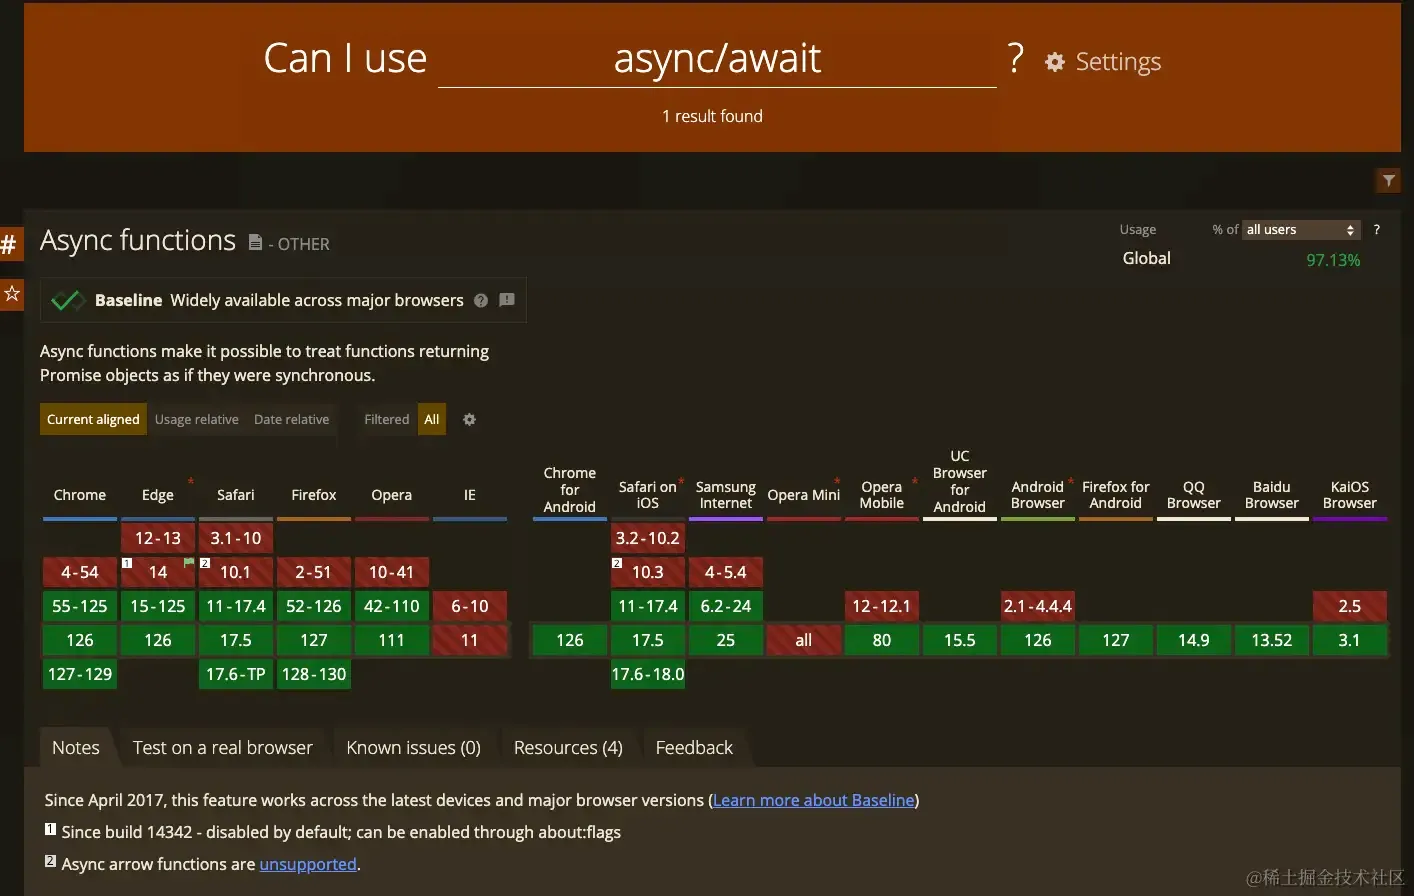Open the Feedback tab
The height and width of the screenshot is (896, 1414).
pos(694,748)
